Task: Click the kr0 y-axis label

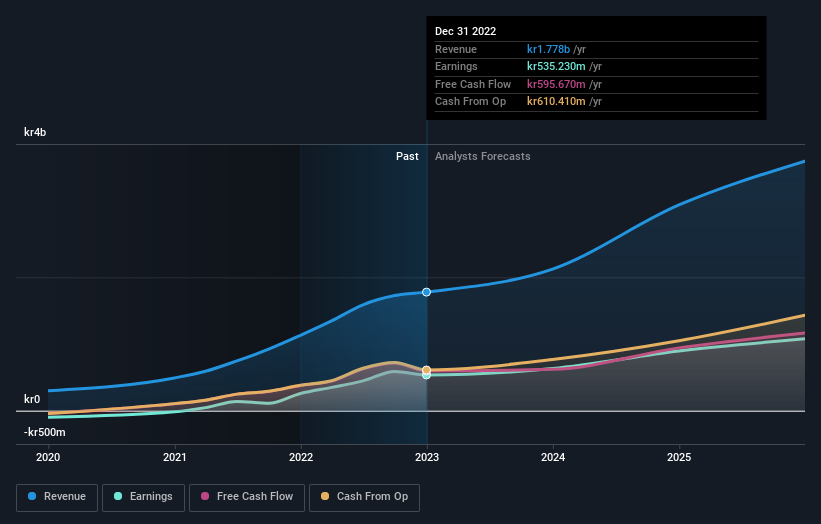Action: [x=32, y=399]
